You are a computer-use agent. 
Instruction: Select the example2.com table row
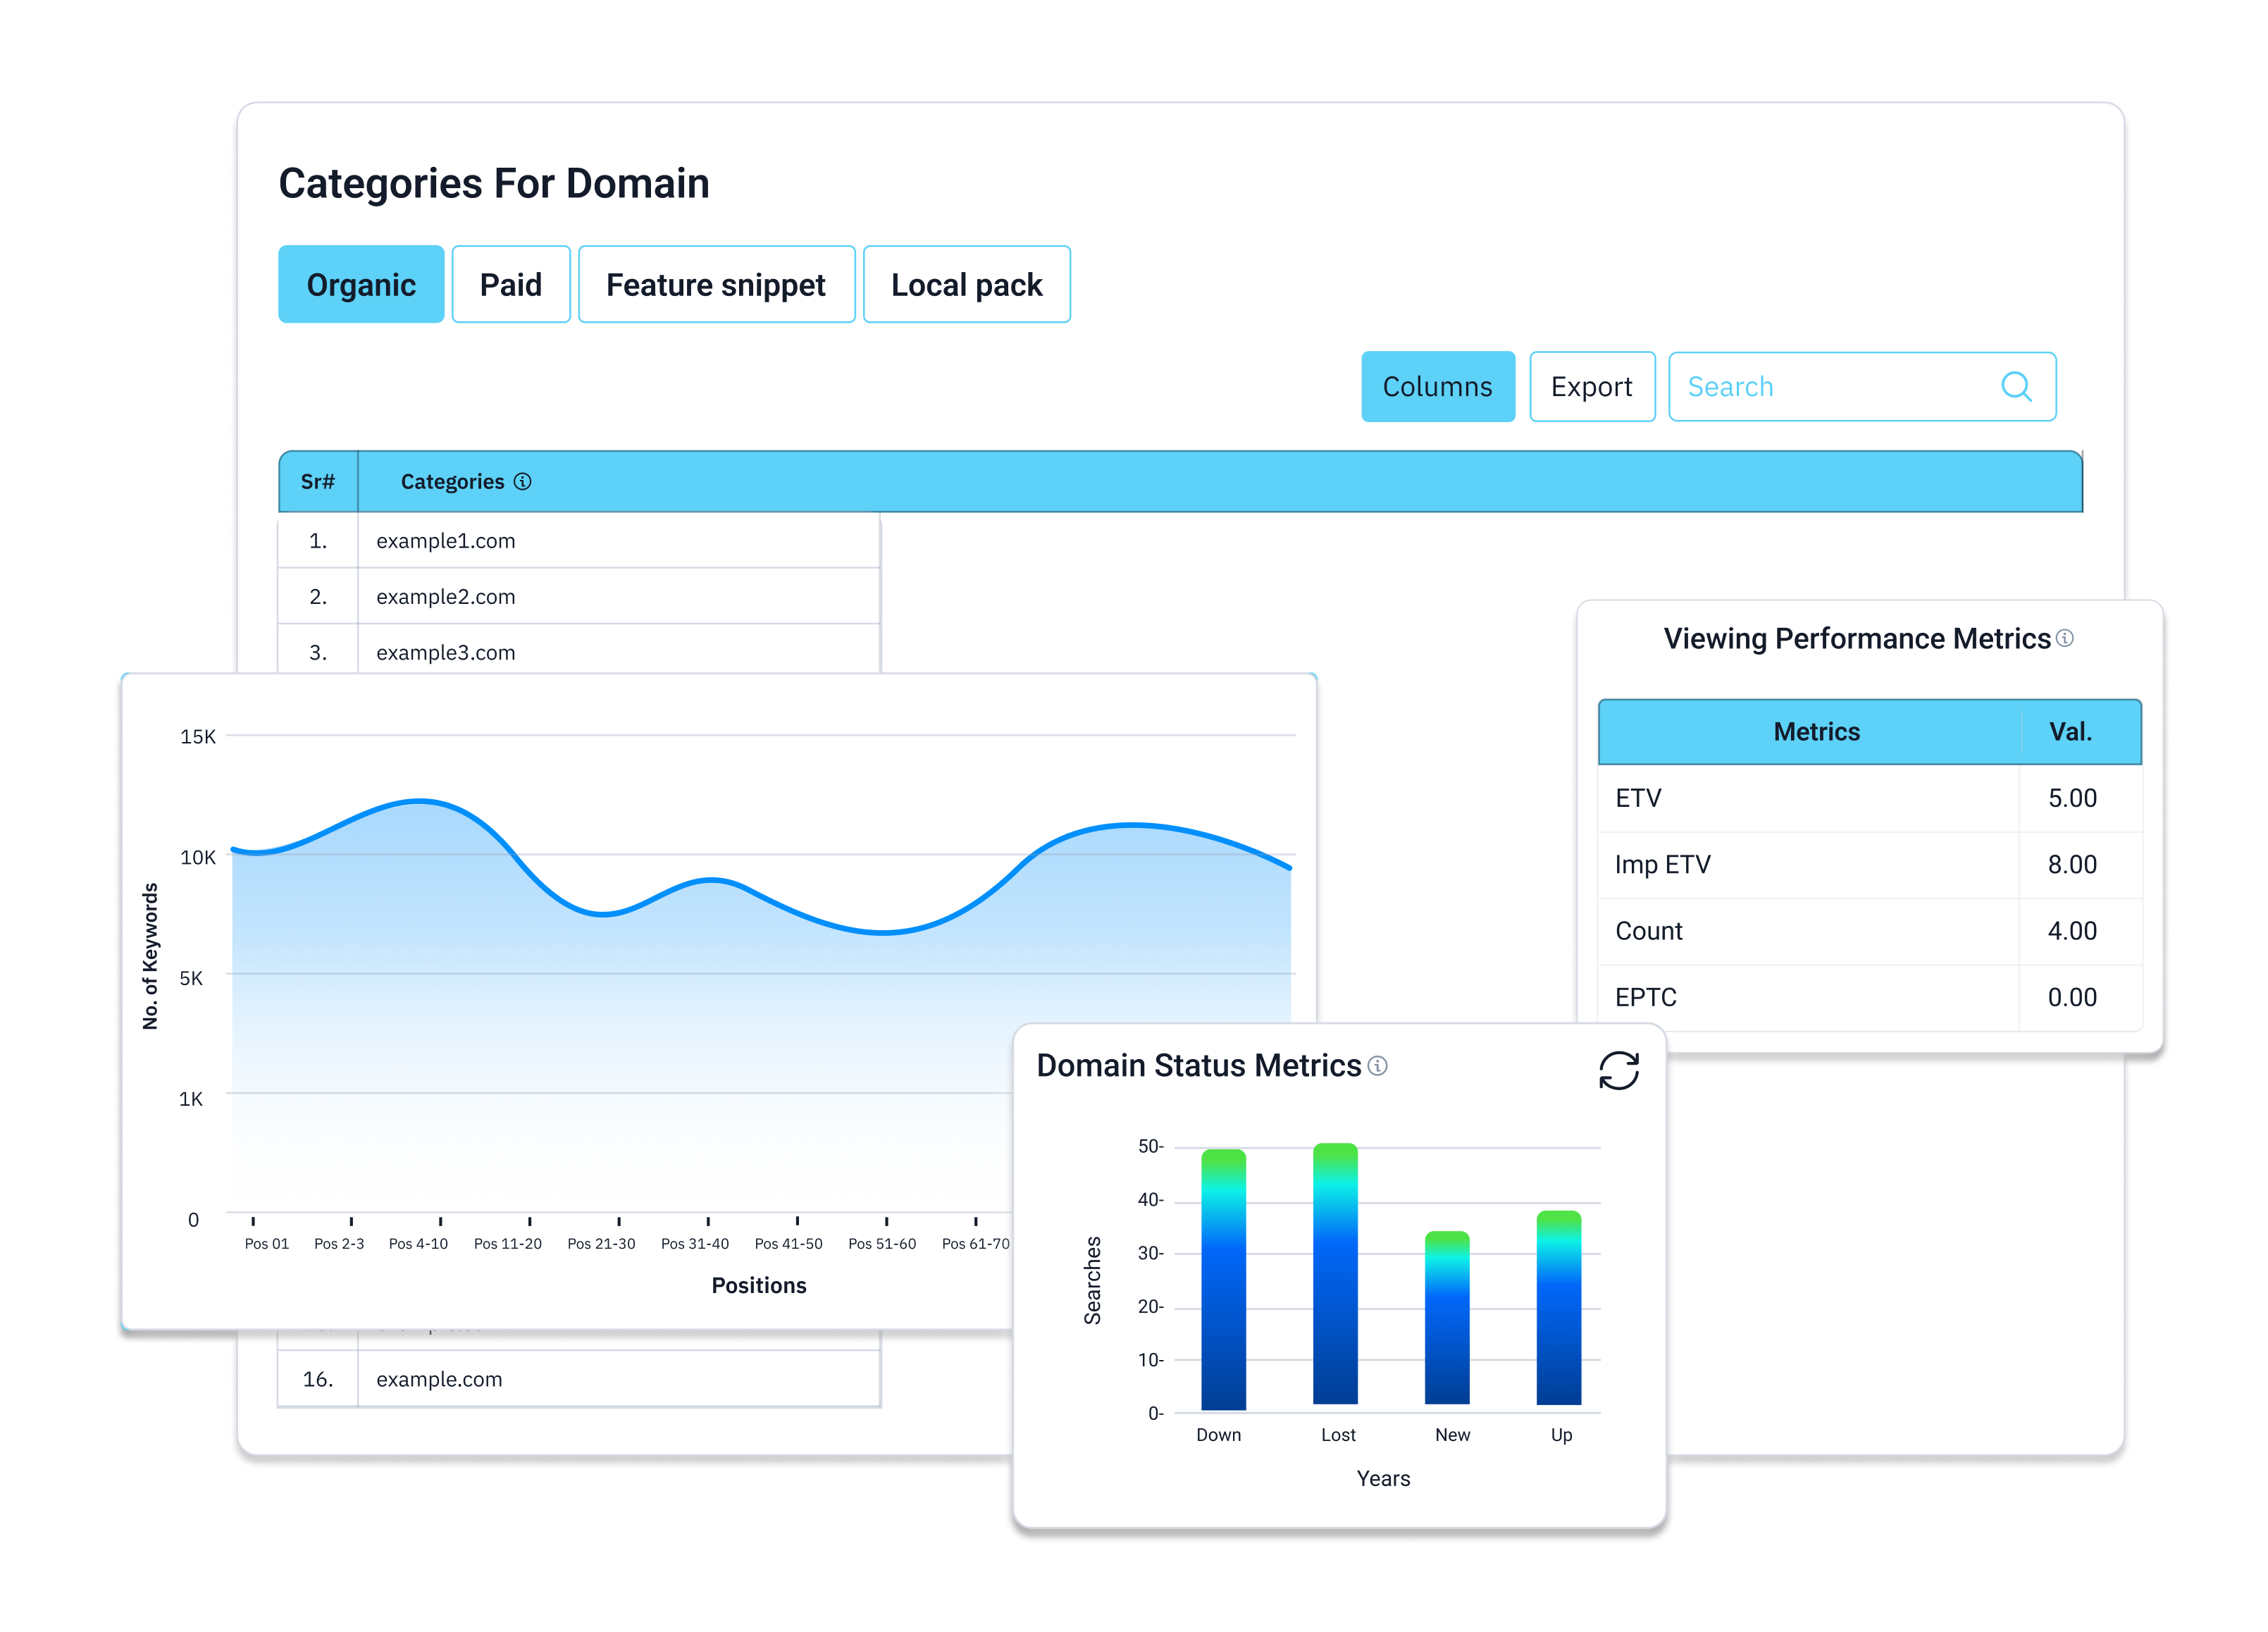445,597
